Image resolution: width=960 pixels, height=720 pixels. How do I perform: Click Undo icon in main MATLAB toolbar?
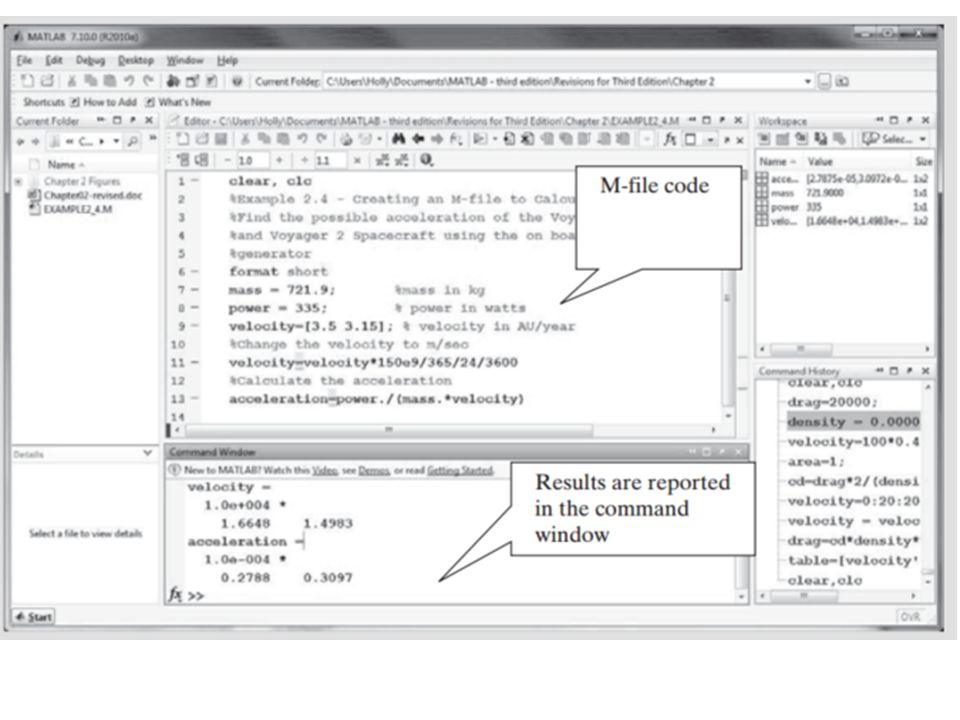click(x=129, y=81)
